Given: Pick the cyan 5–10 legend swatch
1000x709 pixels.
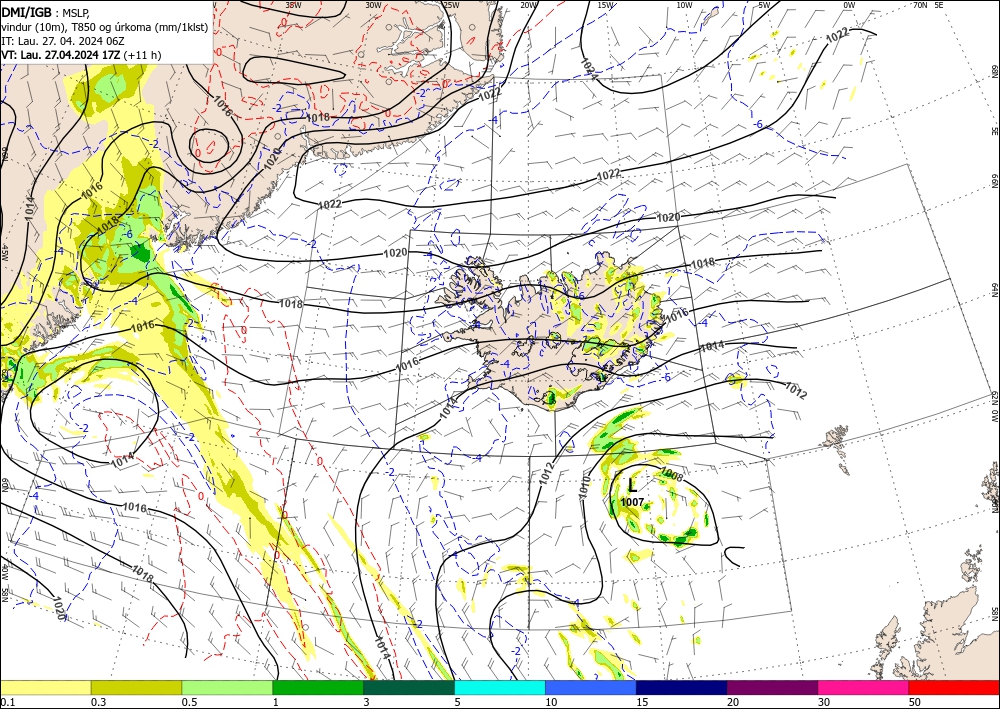Looking at the screenshot, I should (x=500, y=687).
